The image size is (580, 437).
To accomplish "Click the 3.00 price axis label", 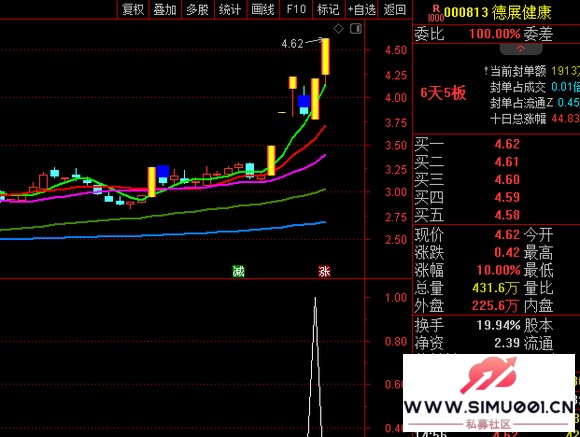I will click(x=396, y=192).
